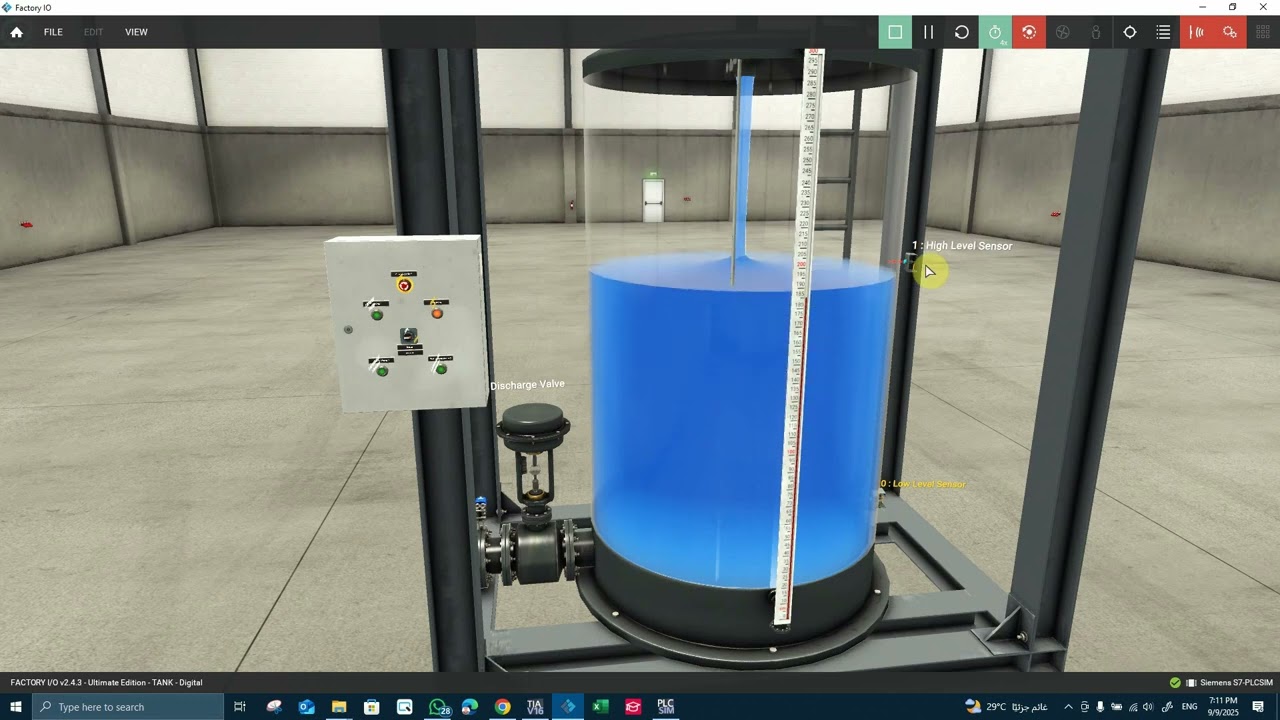
Task: Pause the running simulation
Action: coord(928,32)
